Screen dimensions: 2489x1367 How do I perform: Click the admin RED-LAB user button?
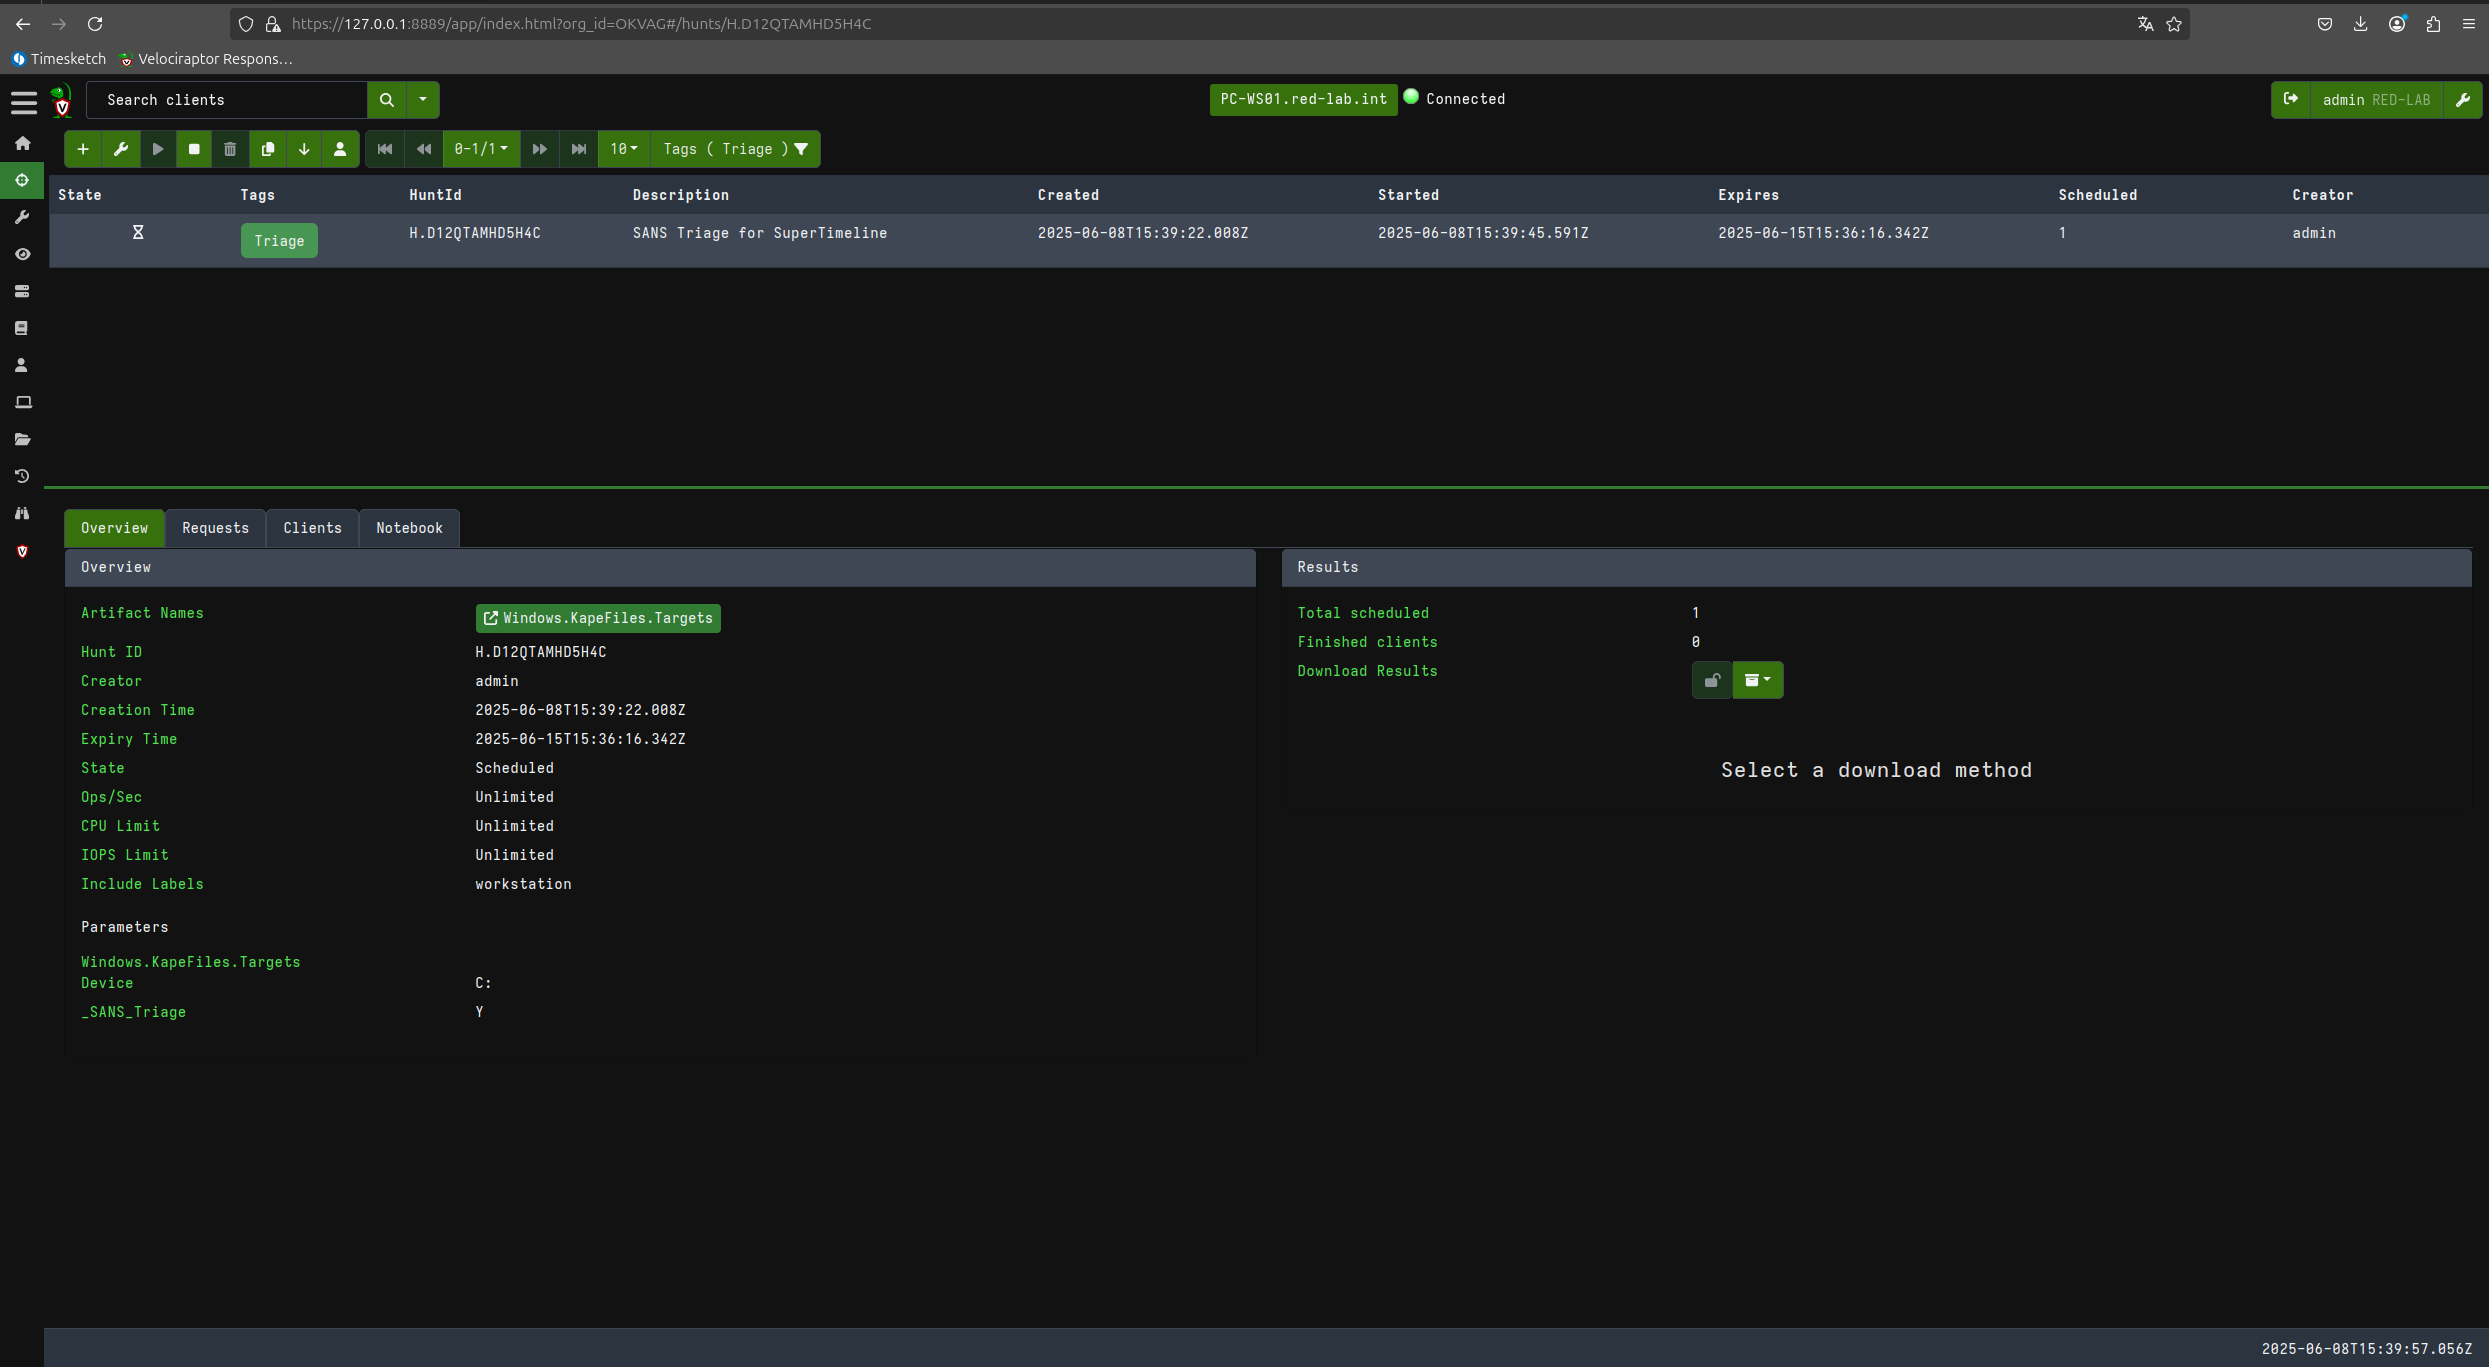(x=2376, y=100)
